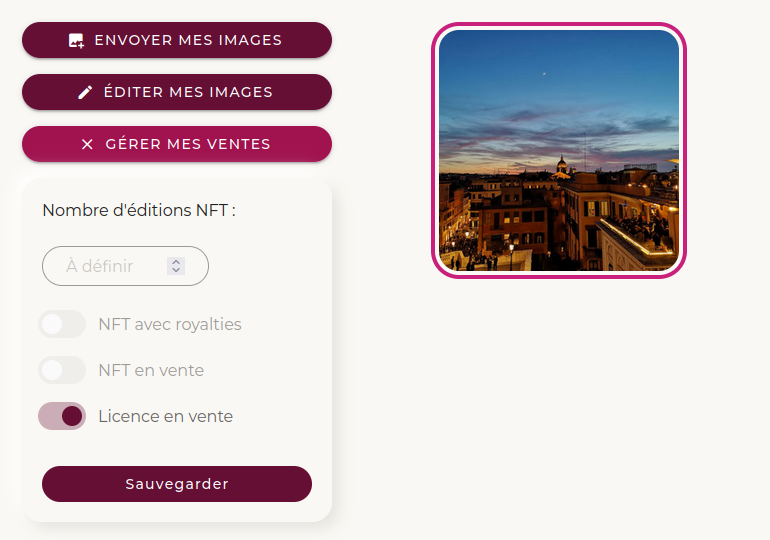Click the 'Licence en vente' label text
The image size is (770, 540).
point(165,416)
